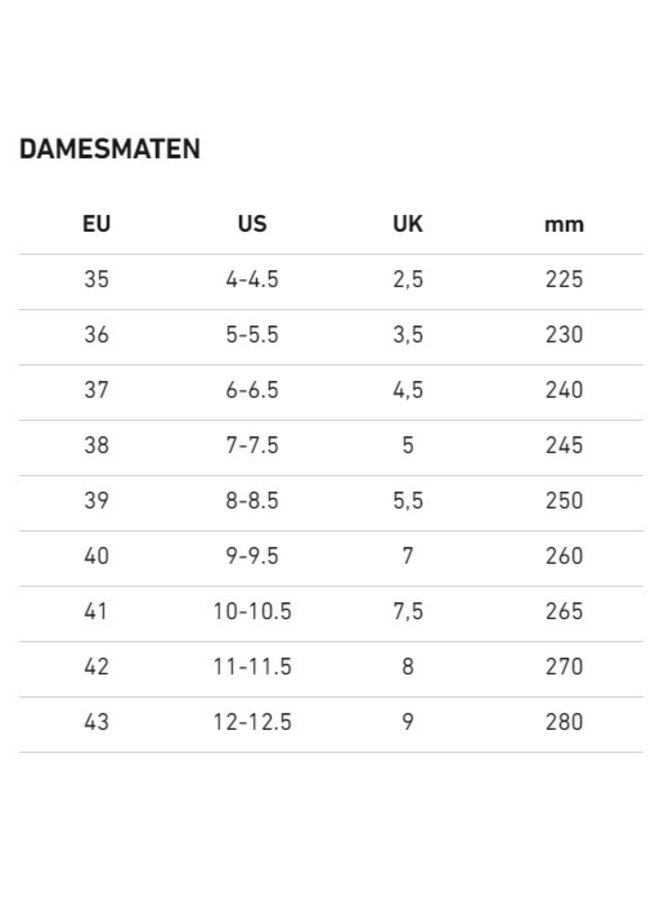Click the US column header
660x900 pixels.
(252, 224)
